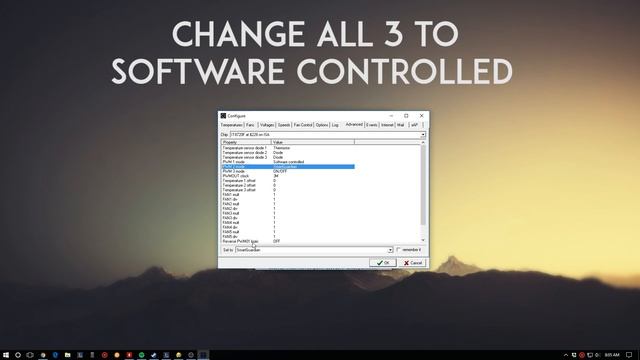Image resolution: width=640 pixels, height=360 pixels.
Task: Switch to the Log tab
Action: point(335,125)
